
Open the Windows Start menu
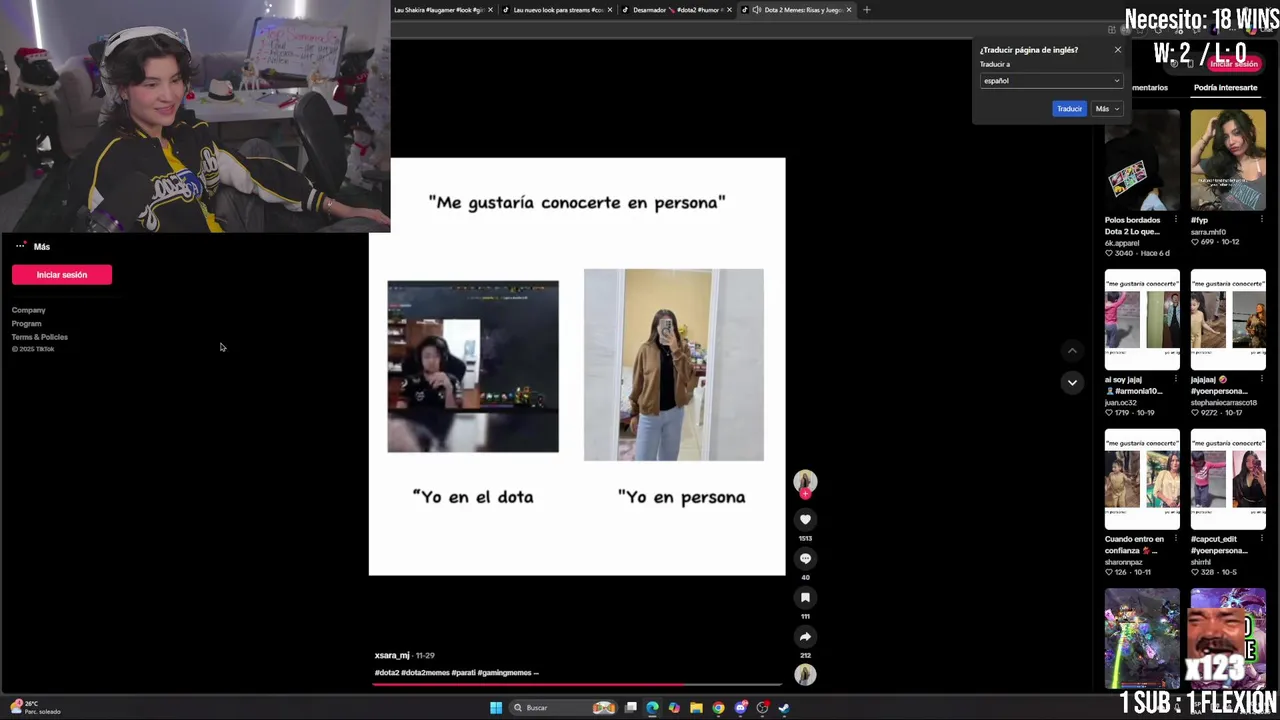tap(496, 708)
